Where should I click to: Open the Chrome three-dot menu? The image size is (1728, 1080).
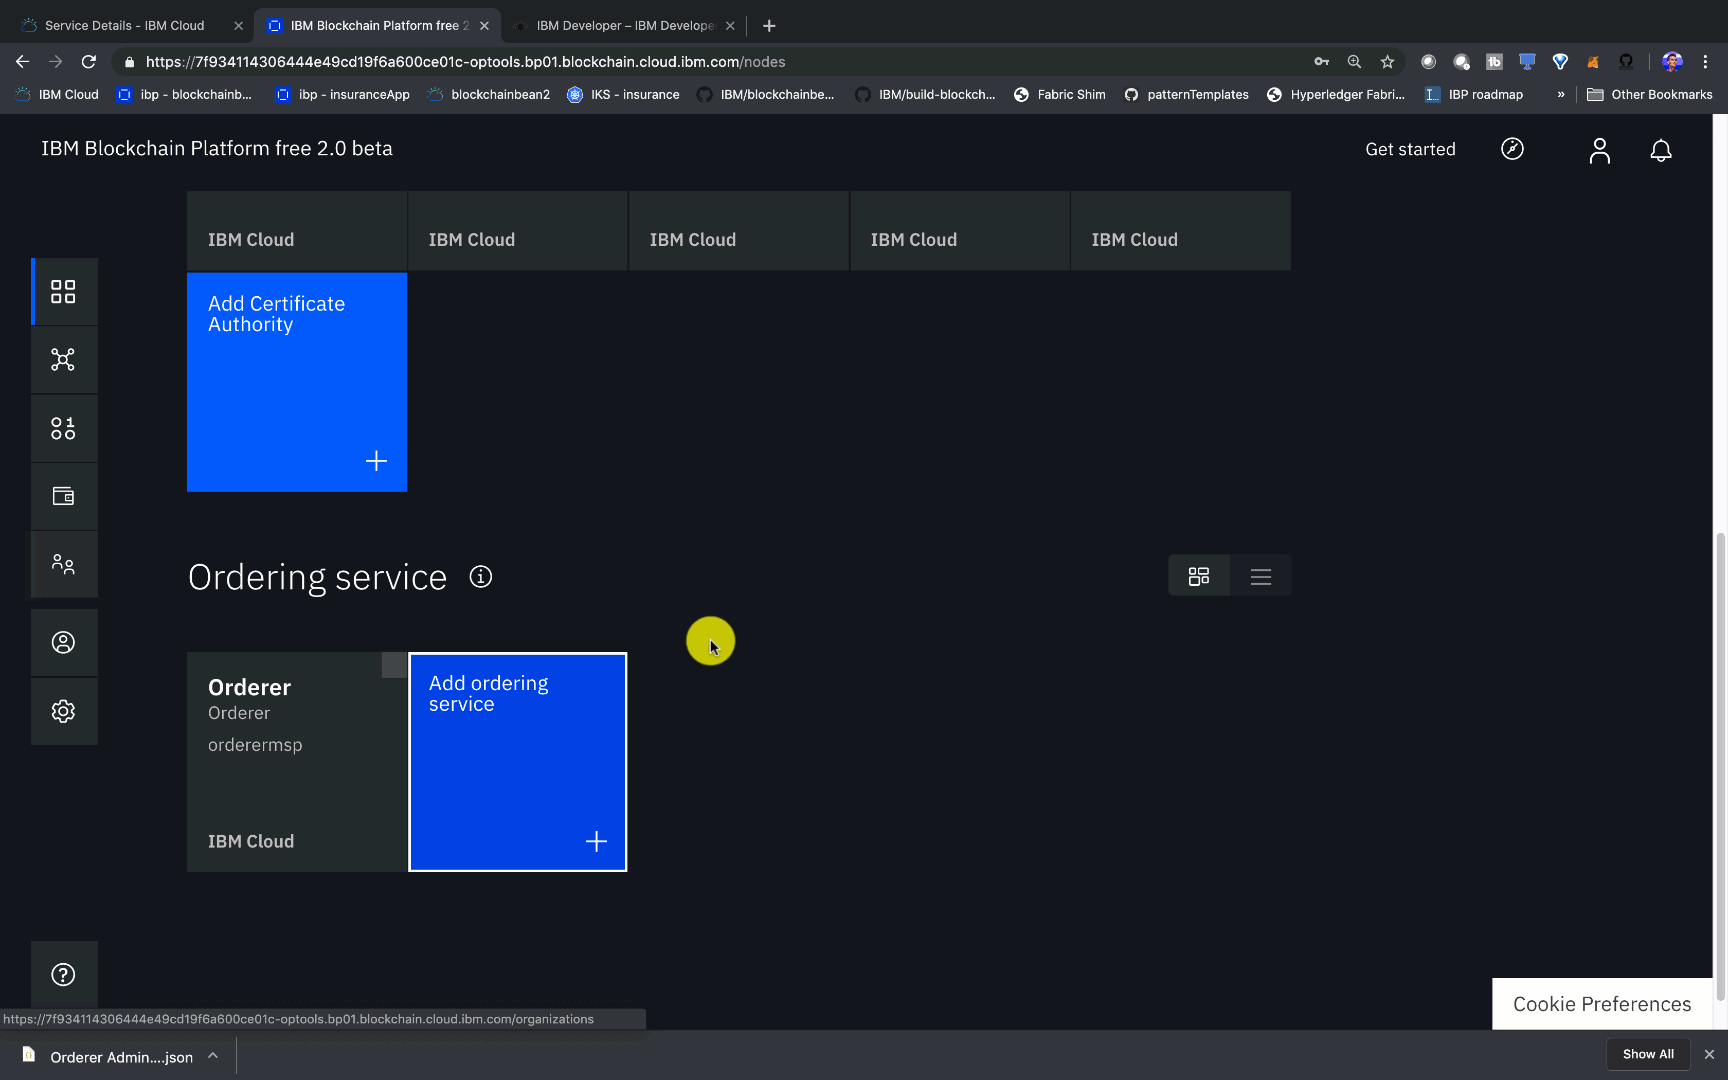click(x=1706, y=62)
